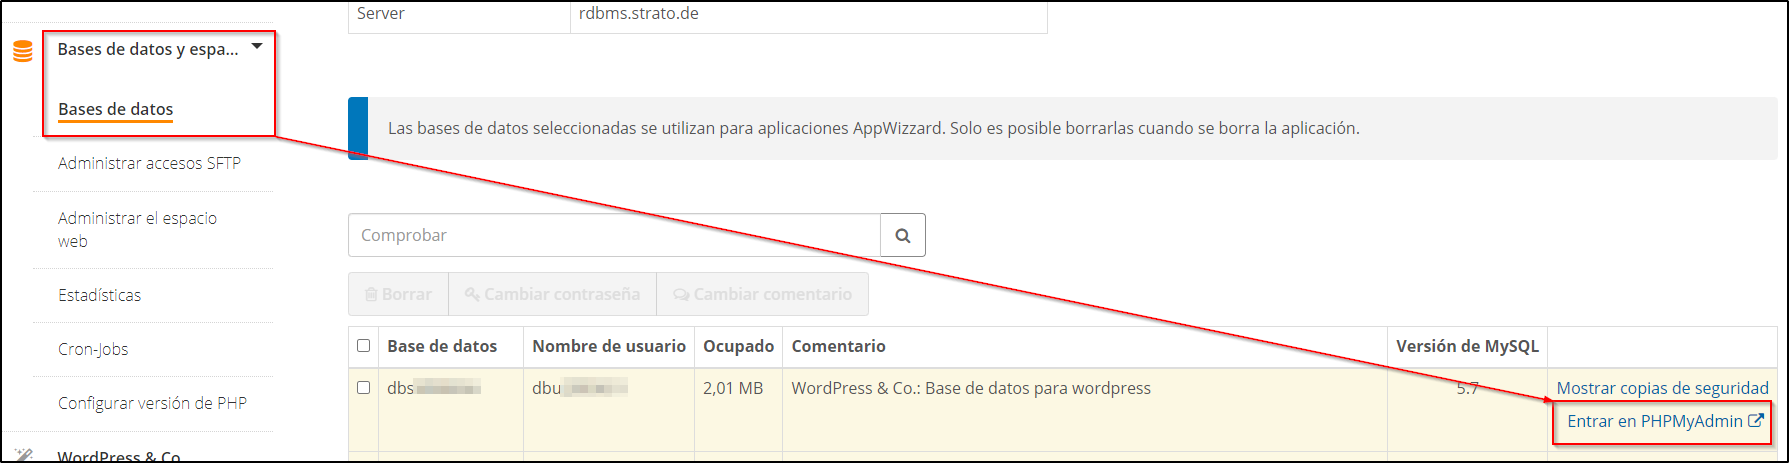1789x463 pixels.
Task: Click the magnifier search button
Action: coord(903,235)
